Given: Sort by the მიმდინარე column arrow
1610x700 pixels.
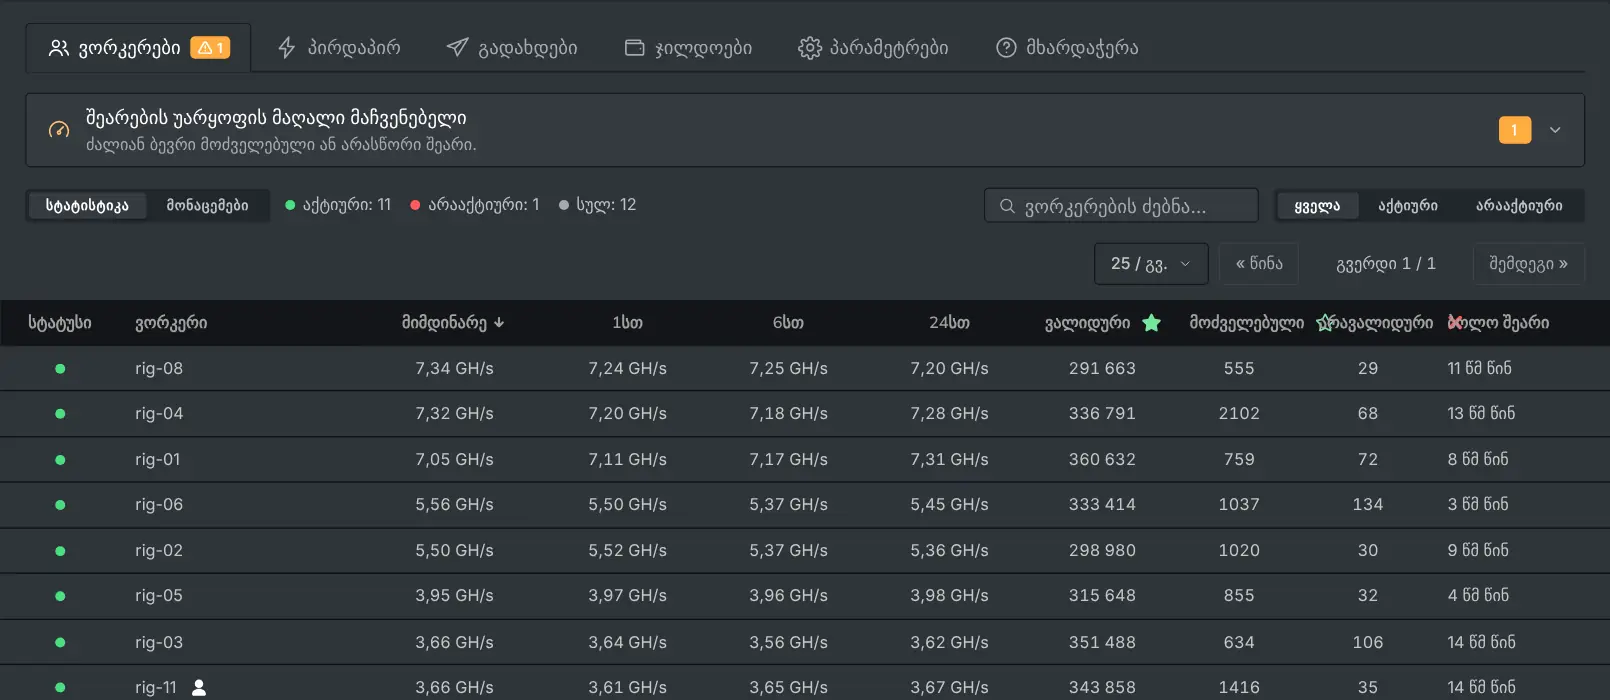Looking at the screenshot, I should [x=499, y=323].
